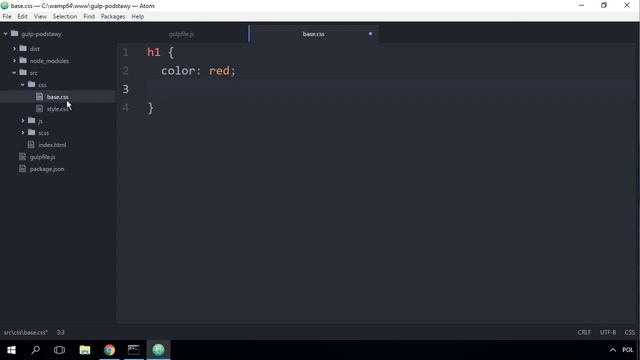This screenshot has width=640, height=360.
Task: Click the modified dot on base.css tab
Action: pyautogui.click(x=370, y=34)
